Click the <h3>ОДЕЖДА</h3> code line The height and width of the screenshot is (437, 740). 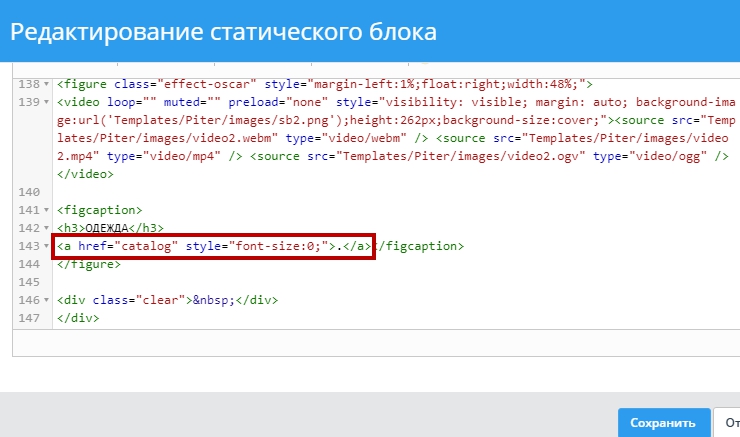coord(110,228)
